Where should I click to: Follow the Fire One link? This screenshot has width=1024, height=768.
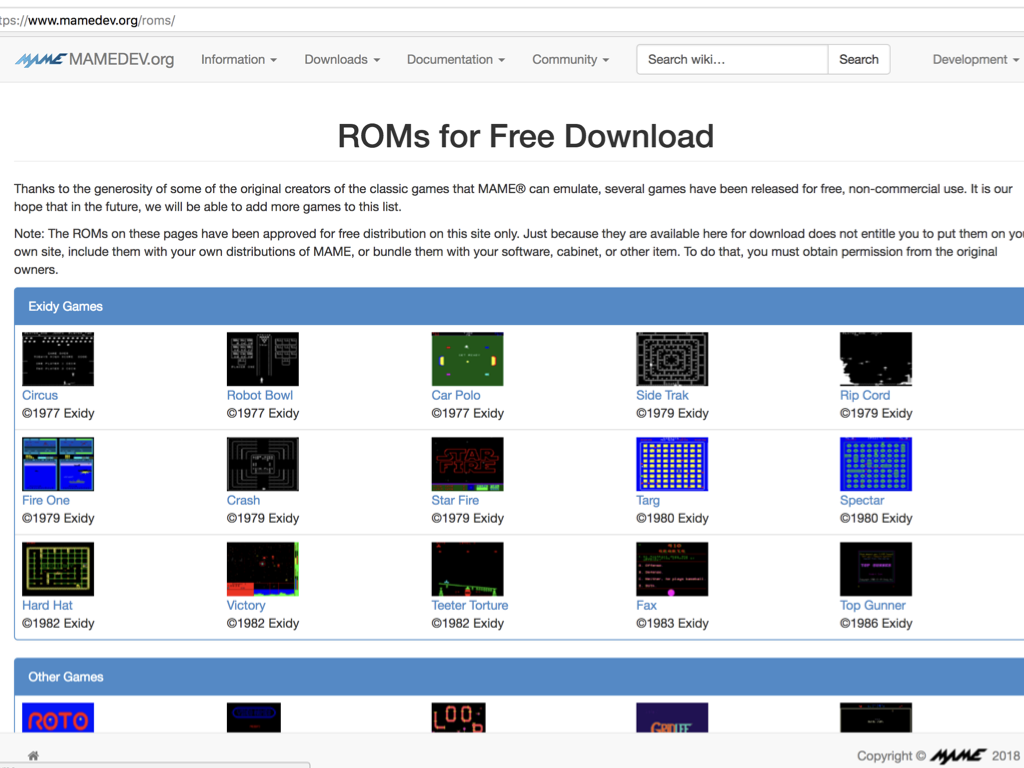(46, 500)
